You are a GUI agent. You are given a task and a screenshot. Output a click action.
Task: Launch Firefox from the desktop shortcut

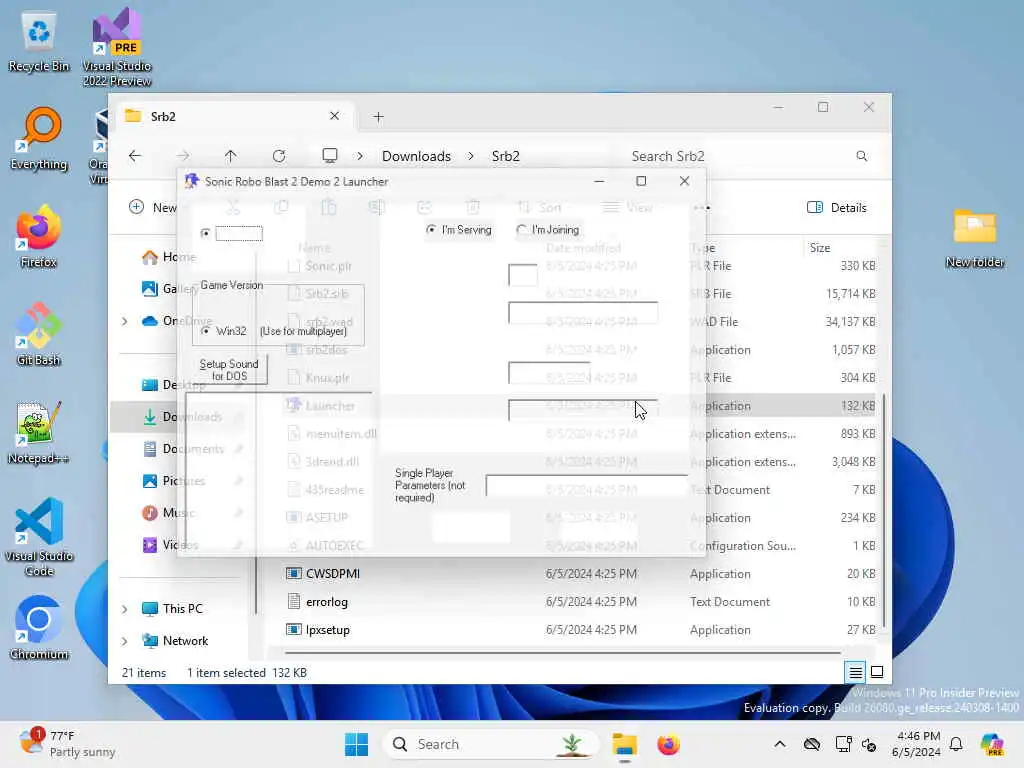[39, 237]
